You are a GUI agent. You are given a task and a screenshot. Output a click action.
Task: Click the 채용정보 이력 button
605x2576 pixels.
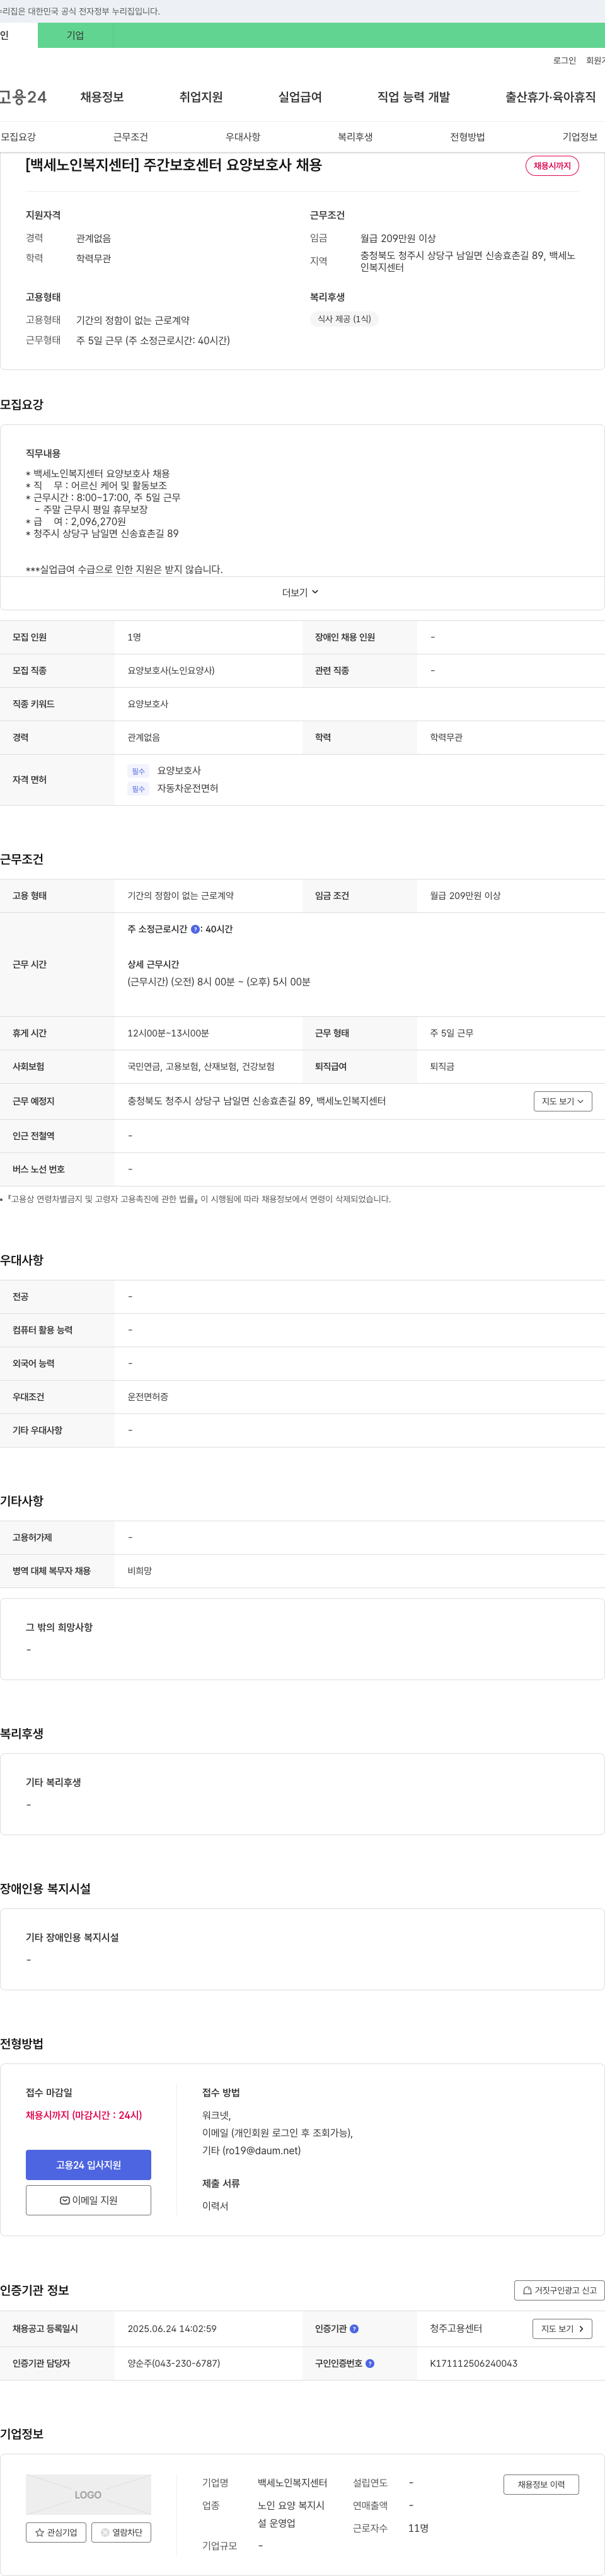click(541, 2484)
